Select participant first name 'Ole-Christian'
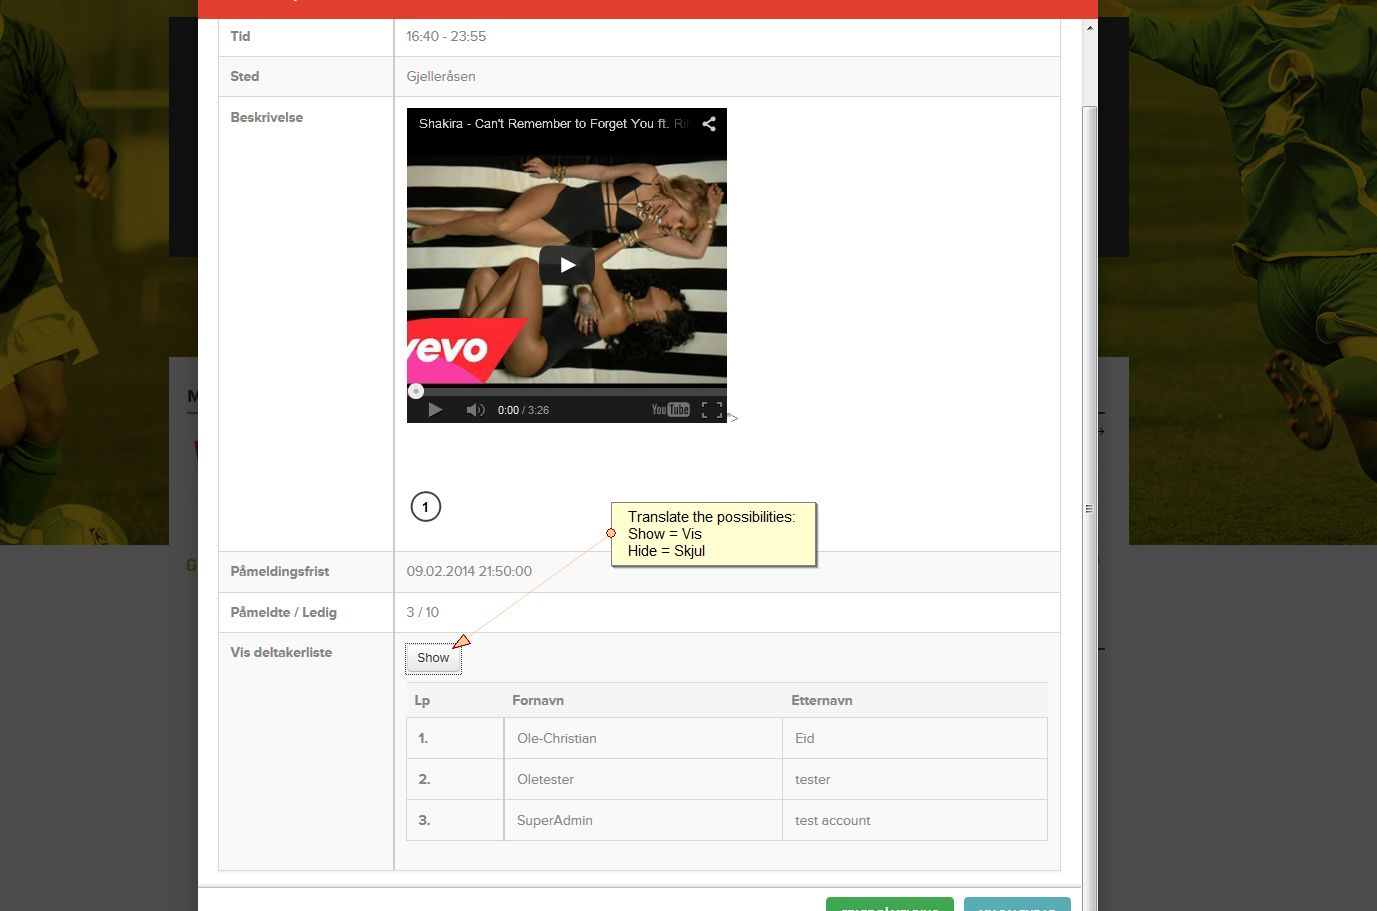This screenshot has height=911, width=1377. pyautogui.click(x=557, y=738)
